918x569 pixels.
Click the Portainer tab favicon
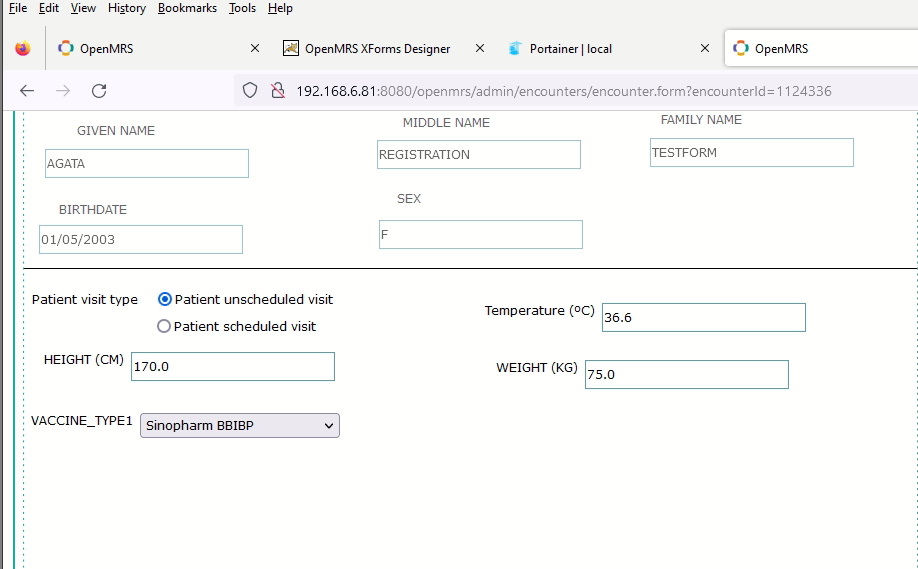pyautogui.click(x=515, y=48)
